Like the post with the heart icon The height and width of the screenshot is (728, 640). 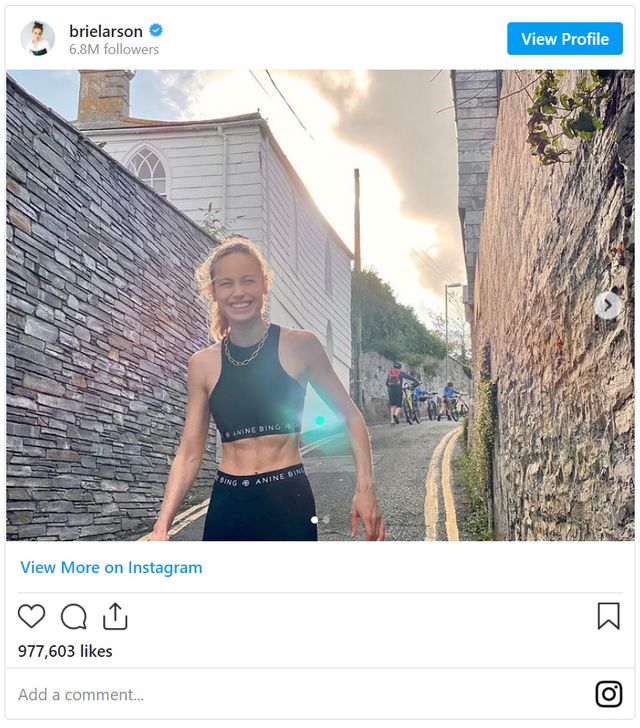[32, 616]
